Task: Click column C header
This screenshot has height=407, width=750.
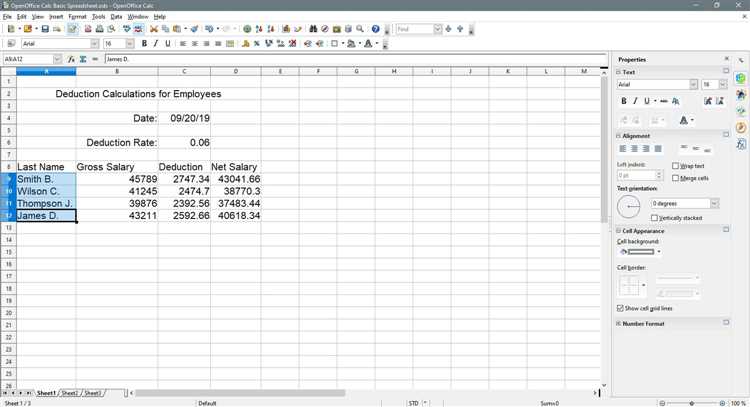Action: [x=184, y=71]
